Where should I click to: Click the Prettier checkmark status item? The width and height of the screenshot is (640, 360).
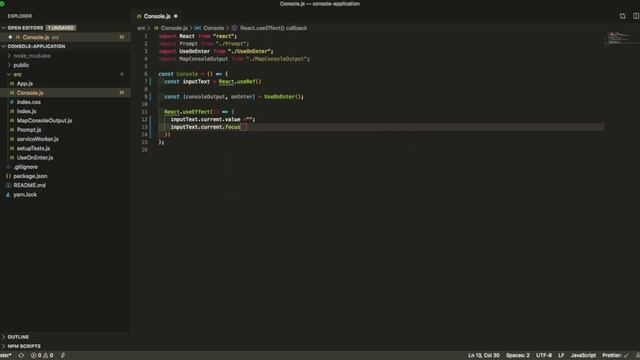[616, 356]
